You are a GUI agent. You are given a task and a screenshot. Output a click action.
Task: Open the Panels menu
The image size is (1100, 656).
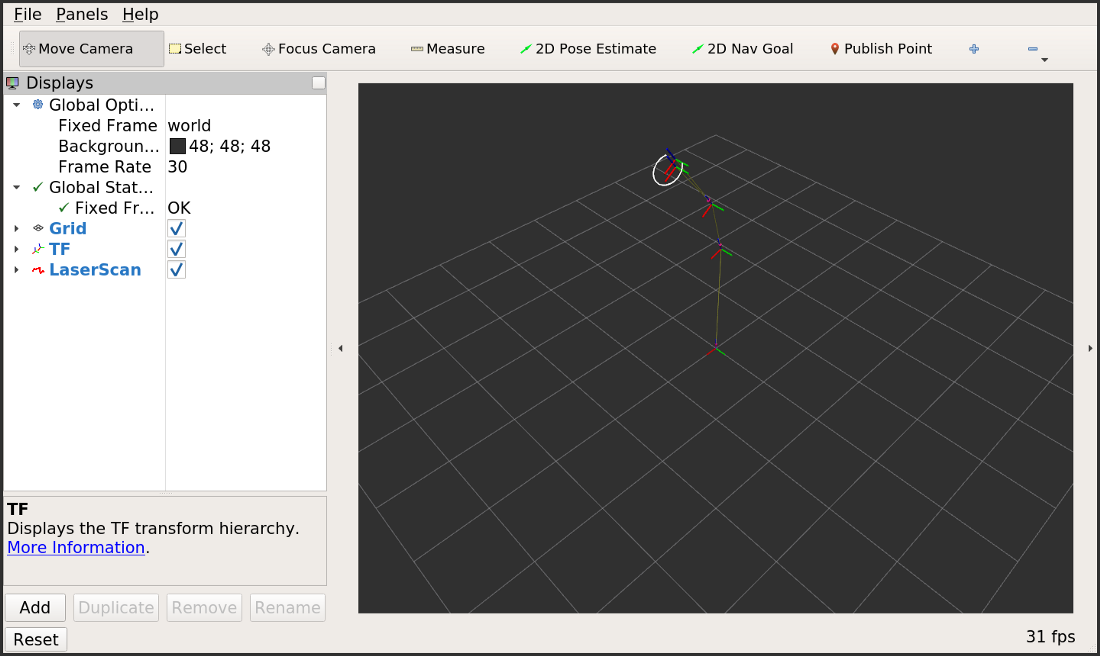click(81, 14)
